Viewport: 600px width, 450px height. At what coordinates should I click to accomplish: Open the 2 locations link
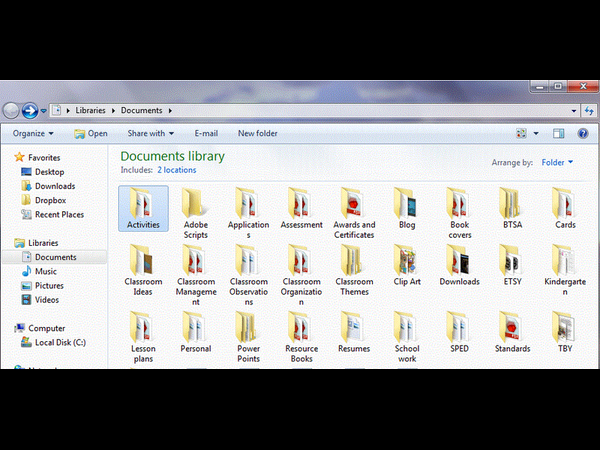tap(176, 170)
